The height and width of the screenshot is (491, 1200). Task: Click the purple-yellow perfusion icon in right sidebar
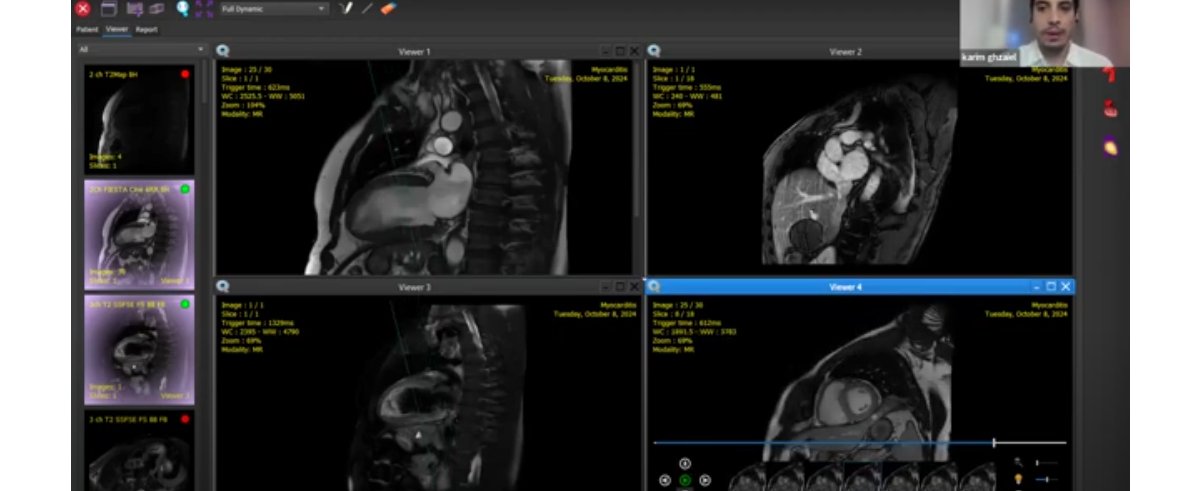1109,148
